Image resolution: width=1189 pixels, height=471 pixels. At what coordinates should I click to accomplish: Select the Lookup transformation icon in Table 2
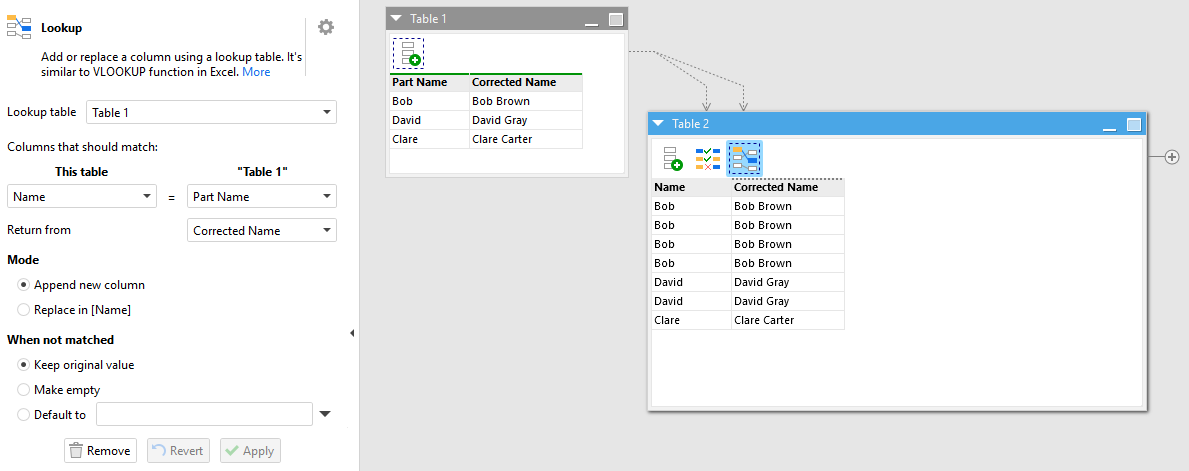745,159
